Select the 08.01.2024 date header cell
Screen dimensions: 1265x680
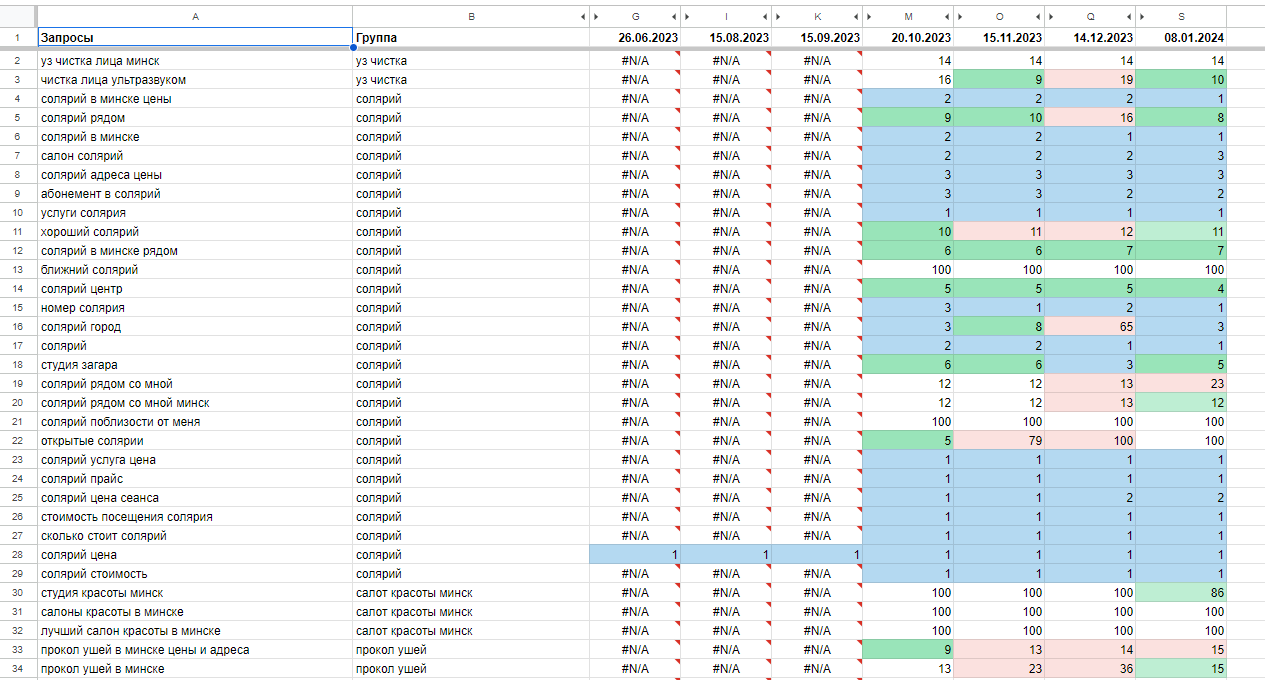(x=1181, y=38)
